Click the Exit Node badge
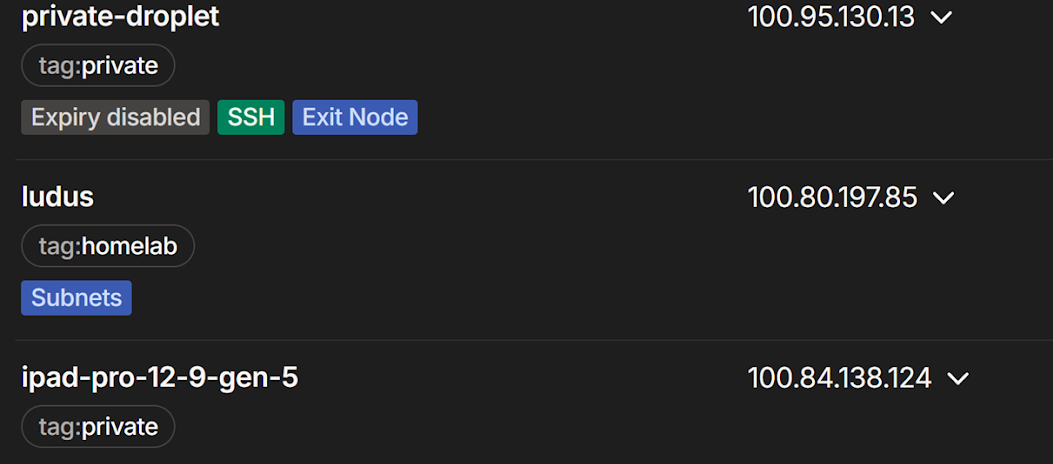 (355, 117)
